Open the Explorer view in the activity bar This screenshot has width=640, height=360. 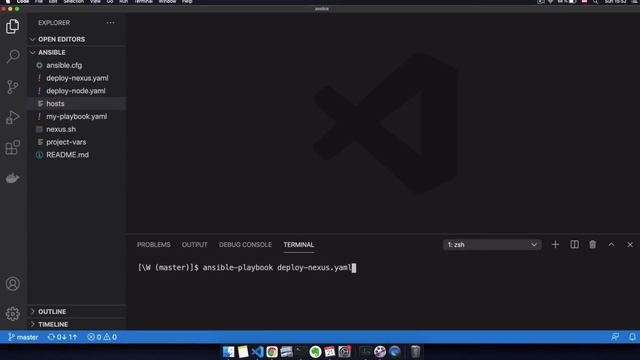[13, 27]
